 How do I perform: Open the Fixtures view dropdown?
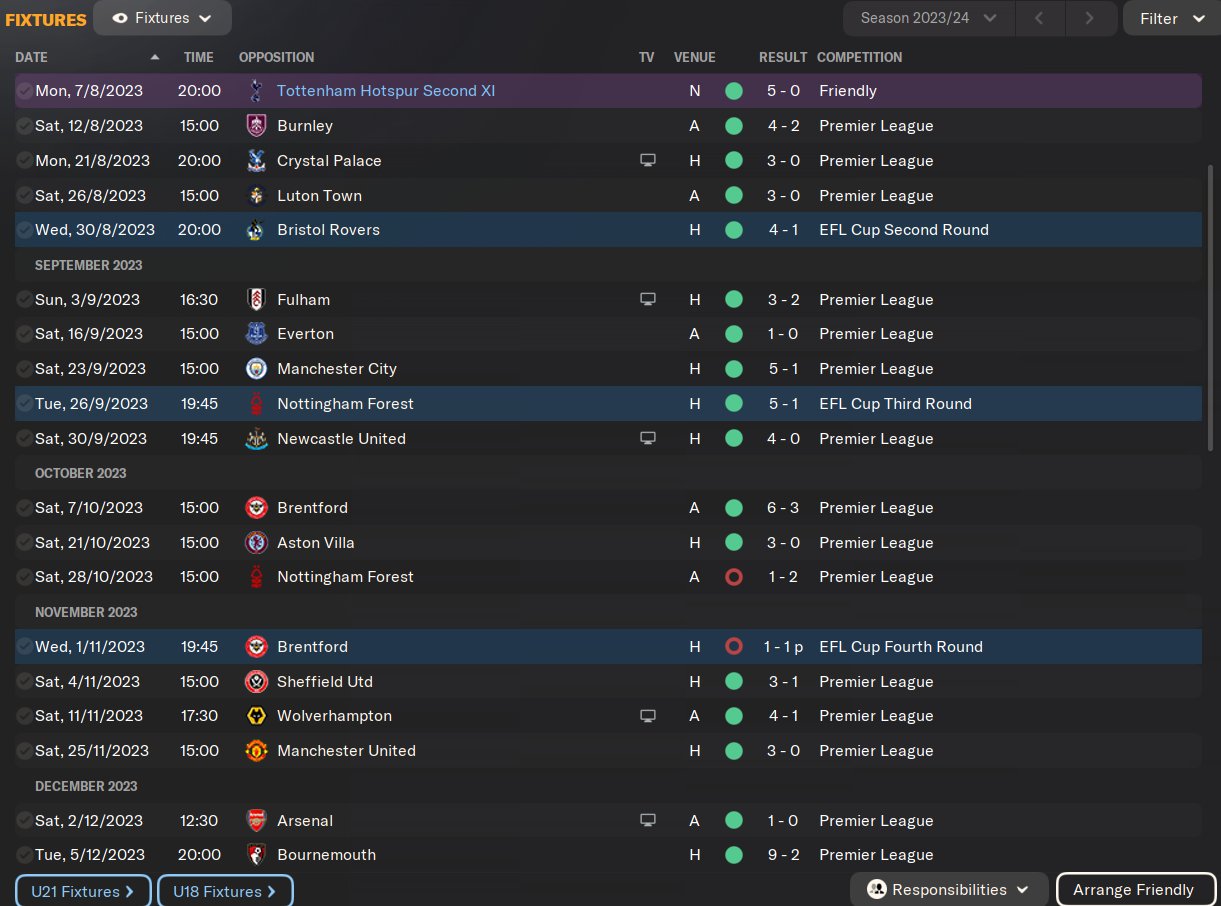click(162, 18)
